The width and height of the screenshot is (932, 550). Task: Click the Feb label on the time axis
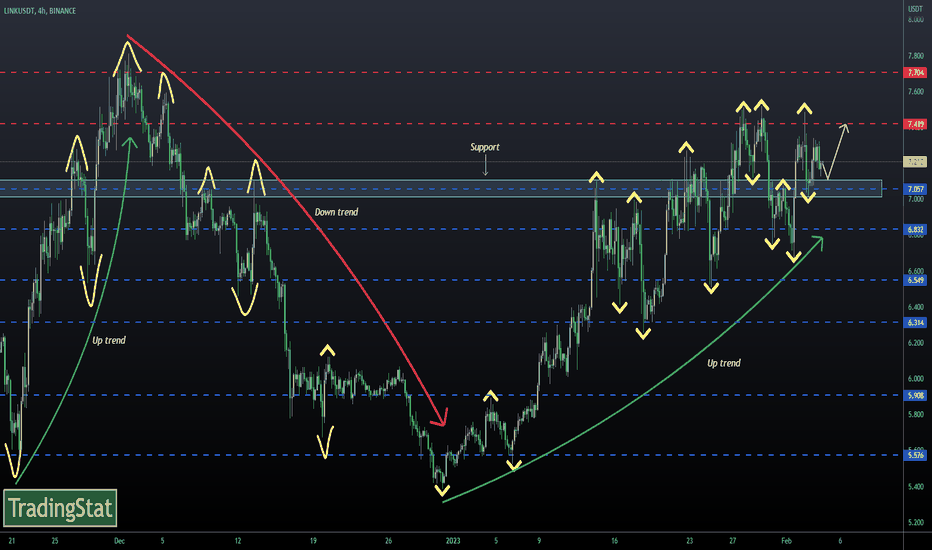pyautogui.click(x=786, y=541)
